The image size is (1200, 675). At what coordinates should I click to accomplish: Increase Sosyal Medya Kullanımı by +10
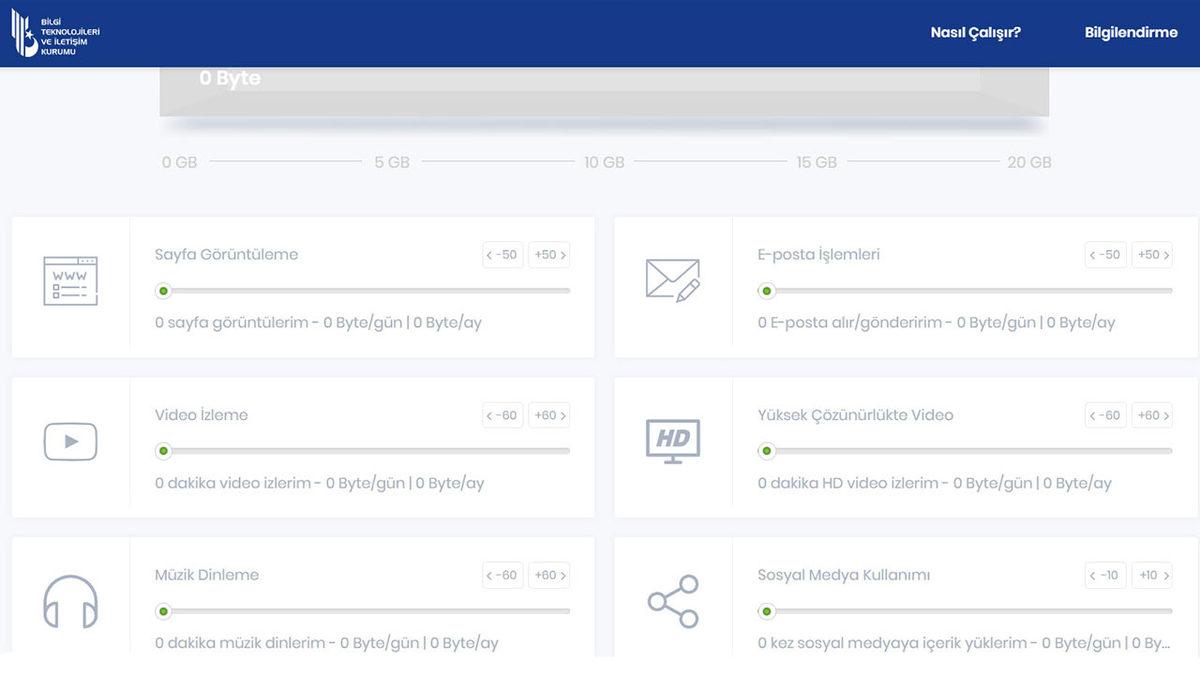[1152, 575]
